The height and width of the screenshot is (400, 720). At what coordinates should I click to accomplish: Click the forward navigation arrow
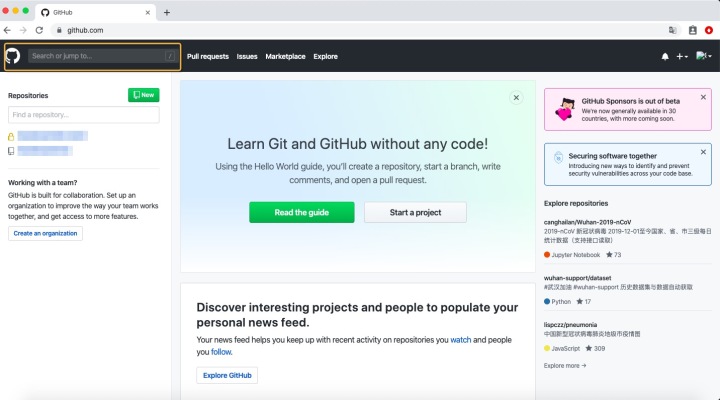[x=23, y=30]
